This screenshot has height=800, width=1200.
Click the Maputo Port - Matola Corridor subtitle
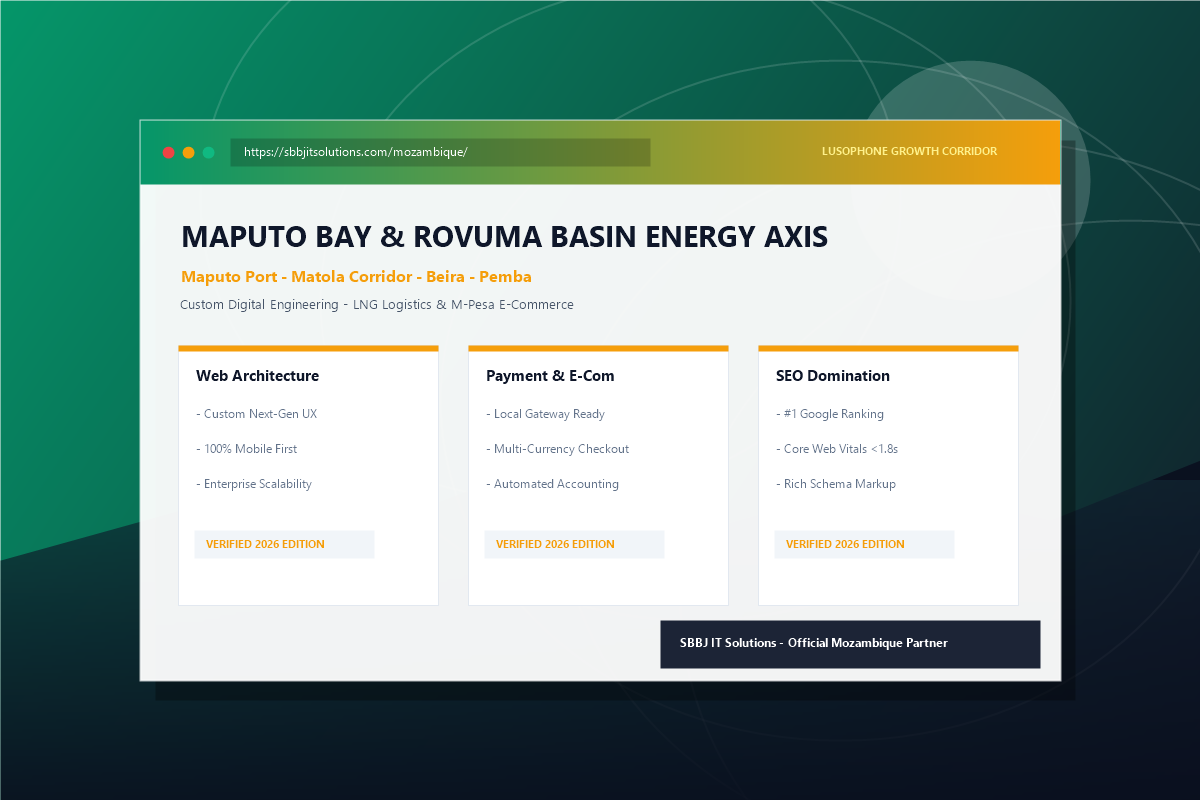coord(356,276)
